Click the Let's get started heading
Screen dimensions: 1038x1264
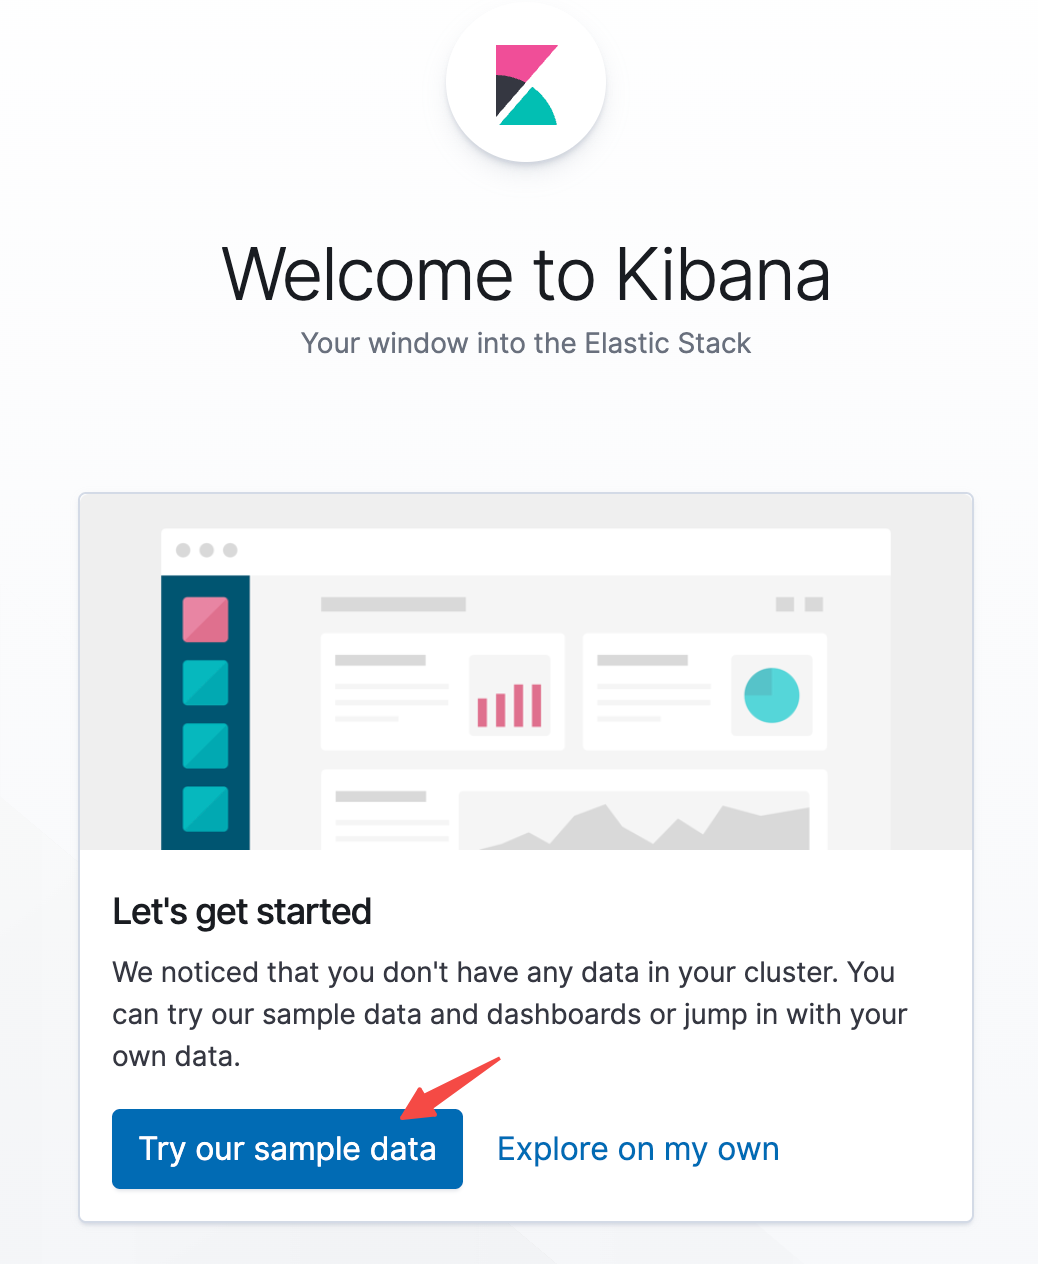pyautogui.click(x=242, y=912)
